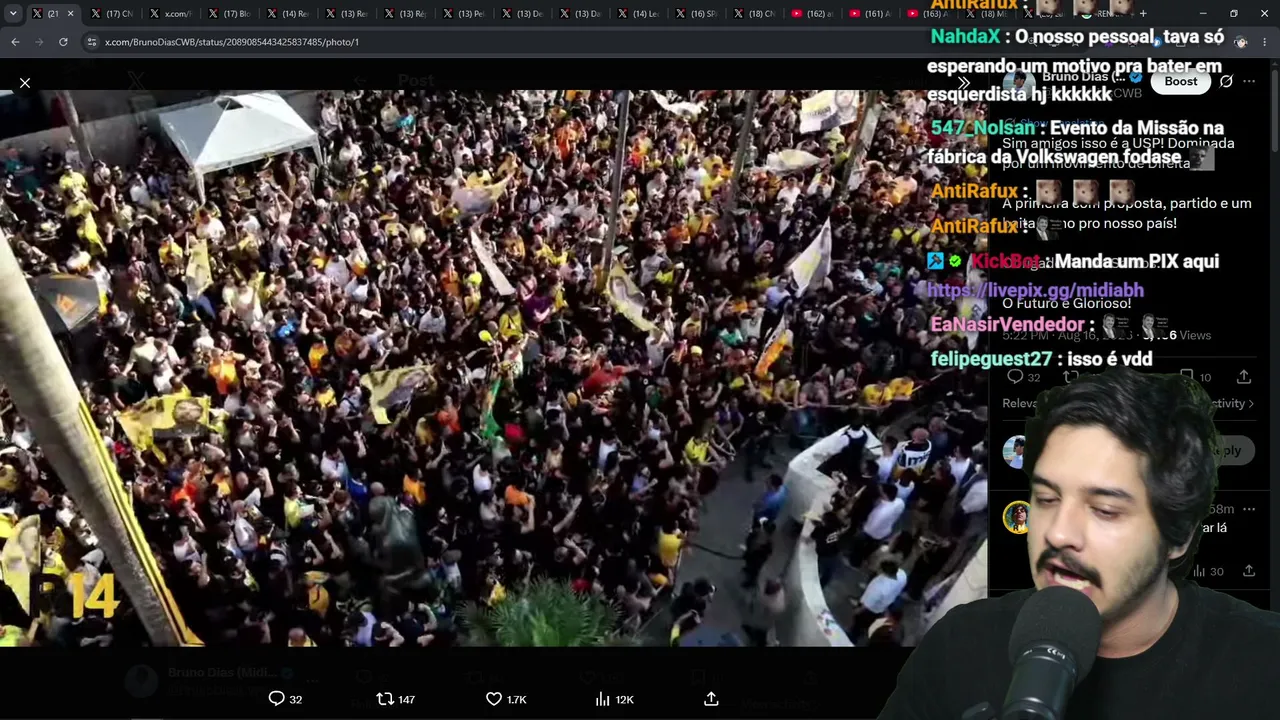The height and width of the screenshot is (720, 1280).
Task: Switch to the tab labeled (17) CN
Action: 112,14
